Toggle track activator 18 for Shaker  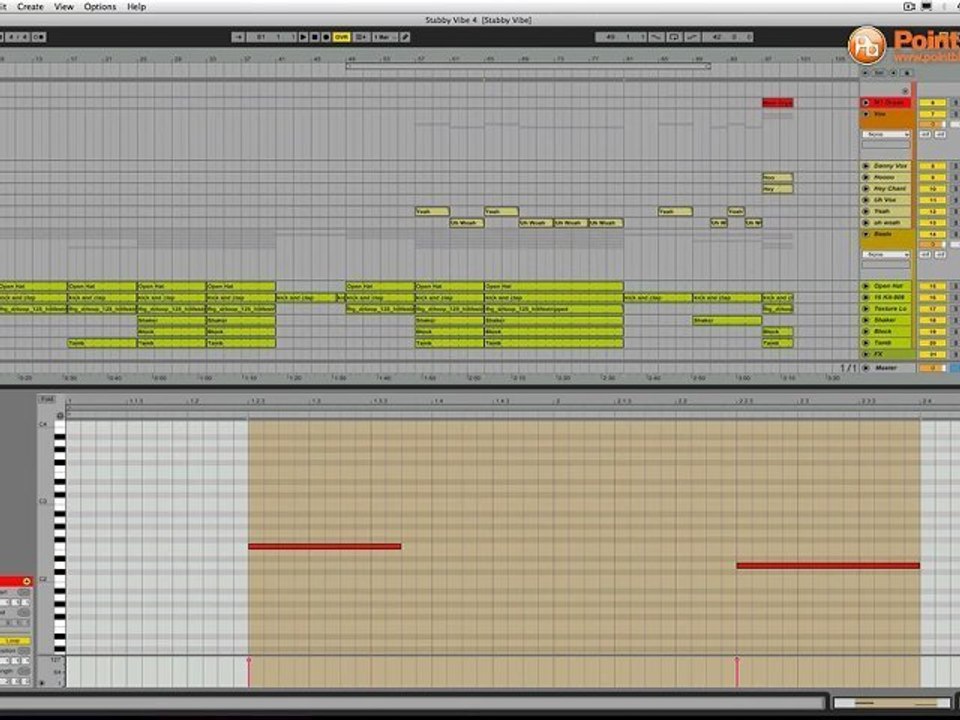[x=932, y=320]
